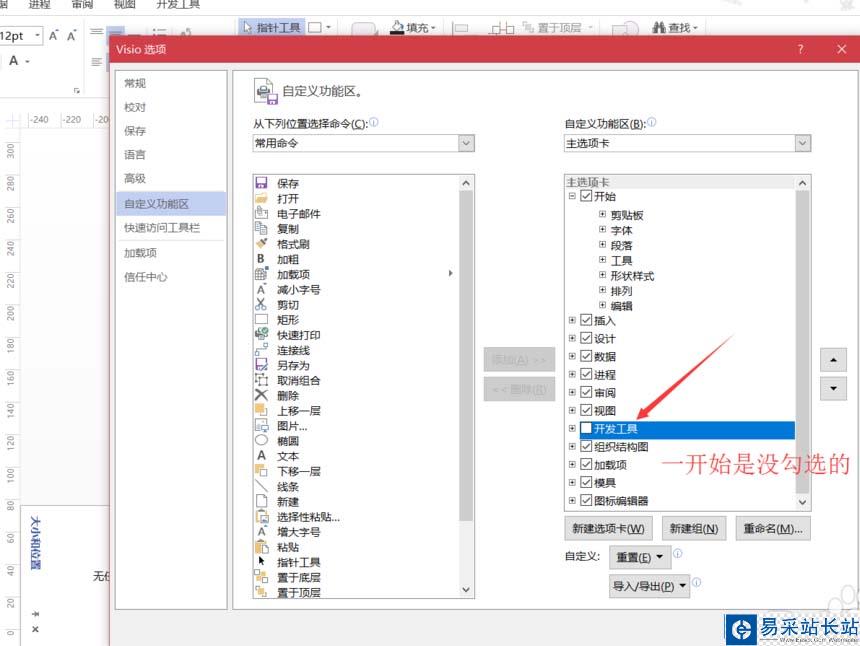The height and width of the screenshot is (646, 860).
Task: Toggle the 审阅 tab checkbox
Action: coord(586,393)
